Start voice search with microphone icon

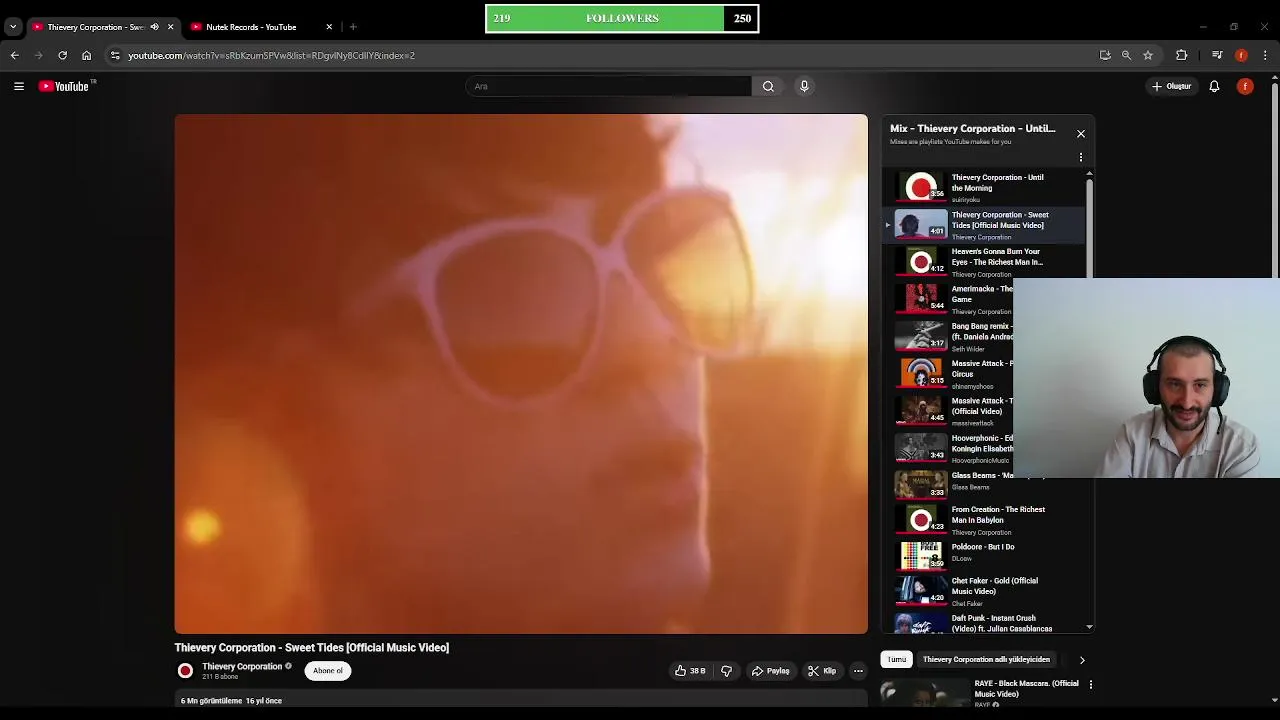click(804, 86)
